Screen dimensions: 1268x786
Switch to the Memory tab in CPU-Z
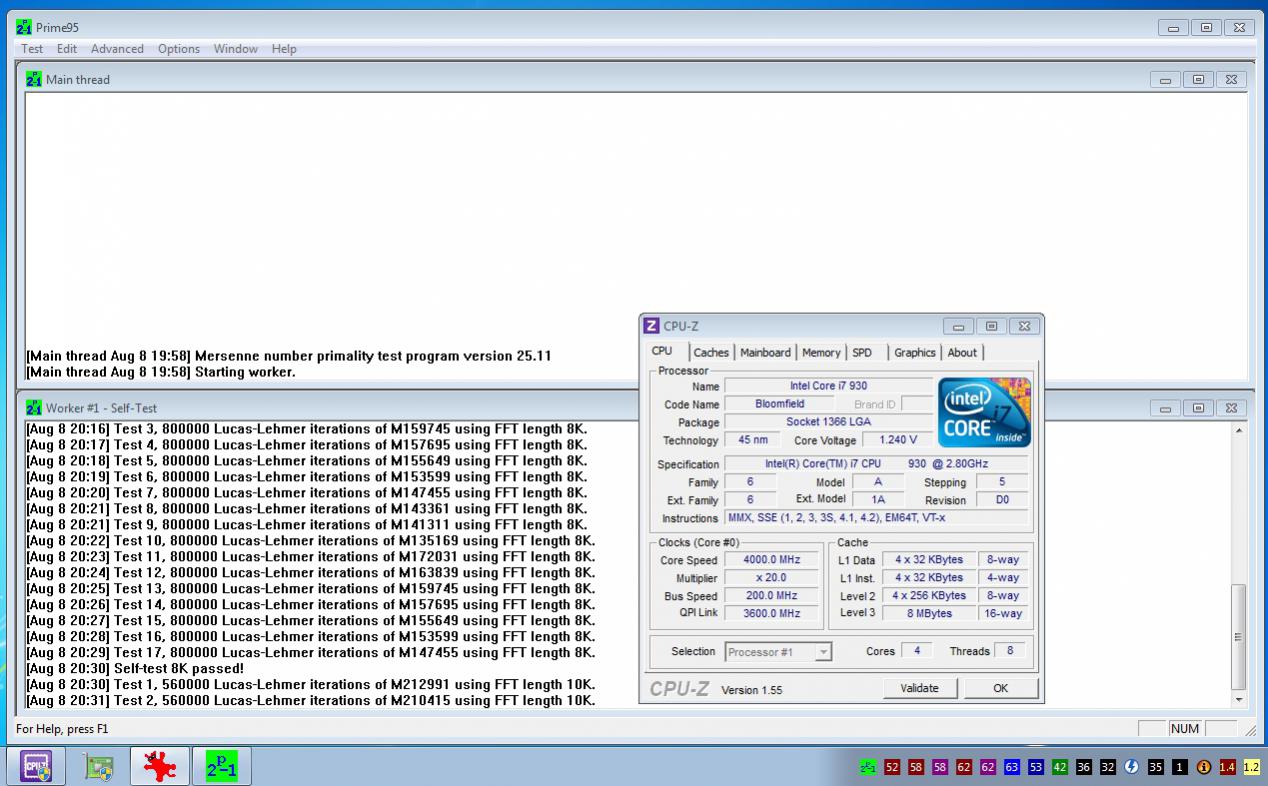click(821, 352)
